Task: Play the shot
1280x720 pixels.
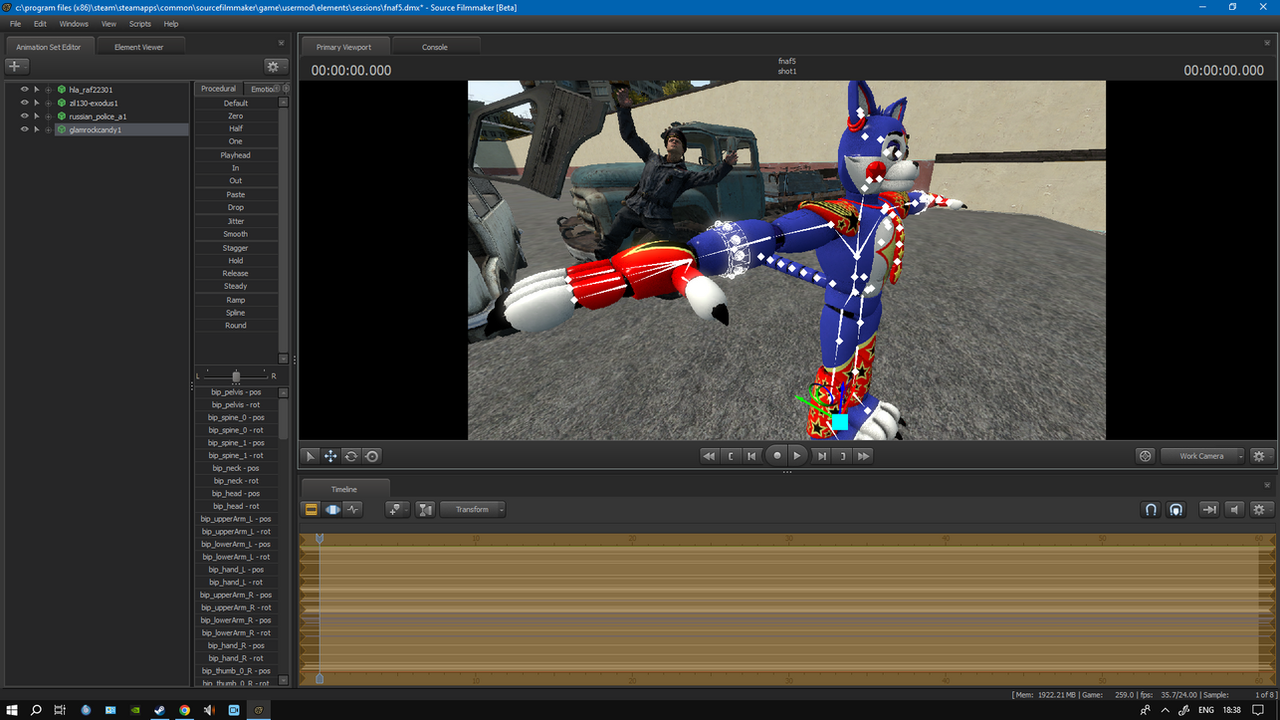Action: click(x=797, y=456)
